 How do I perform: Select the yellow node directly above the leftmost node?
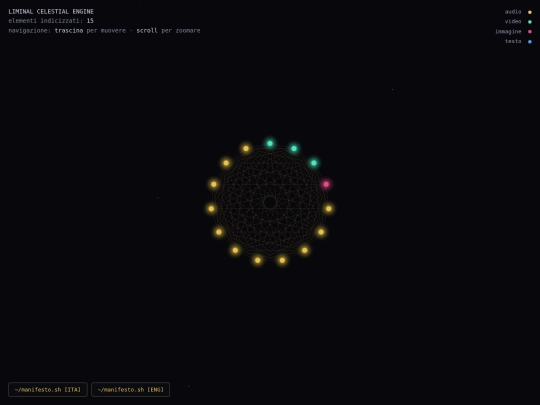coord(214,184)
